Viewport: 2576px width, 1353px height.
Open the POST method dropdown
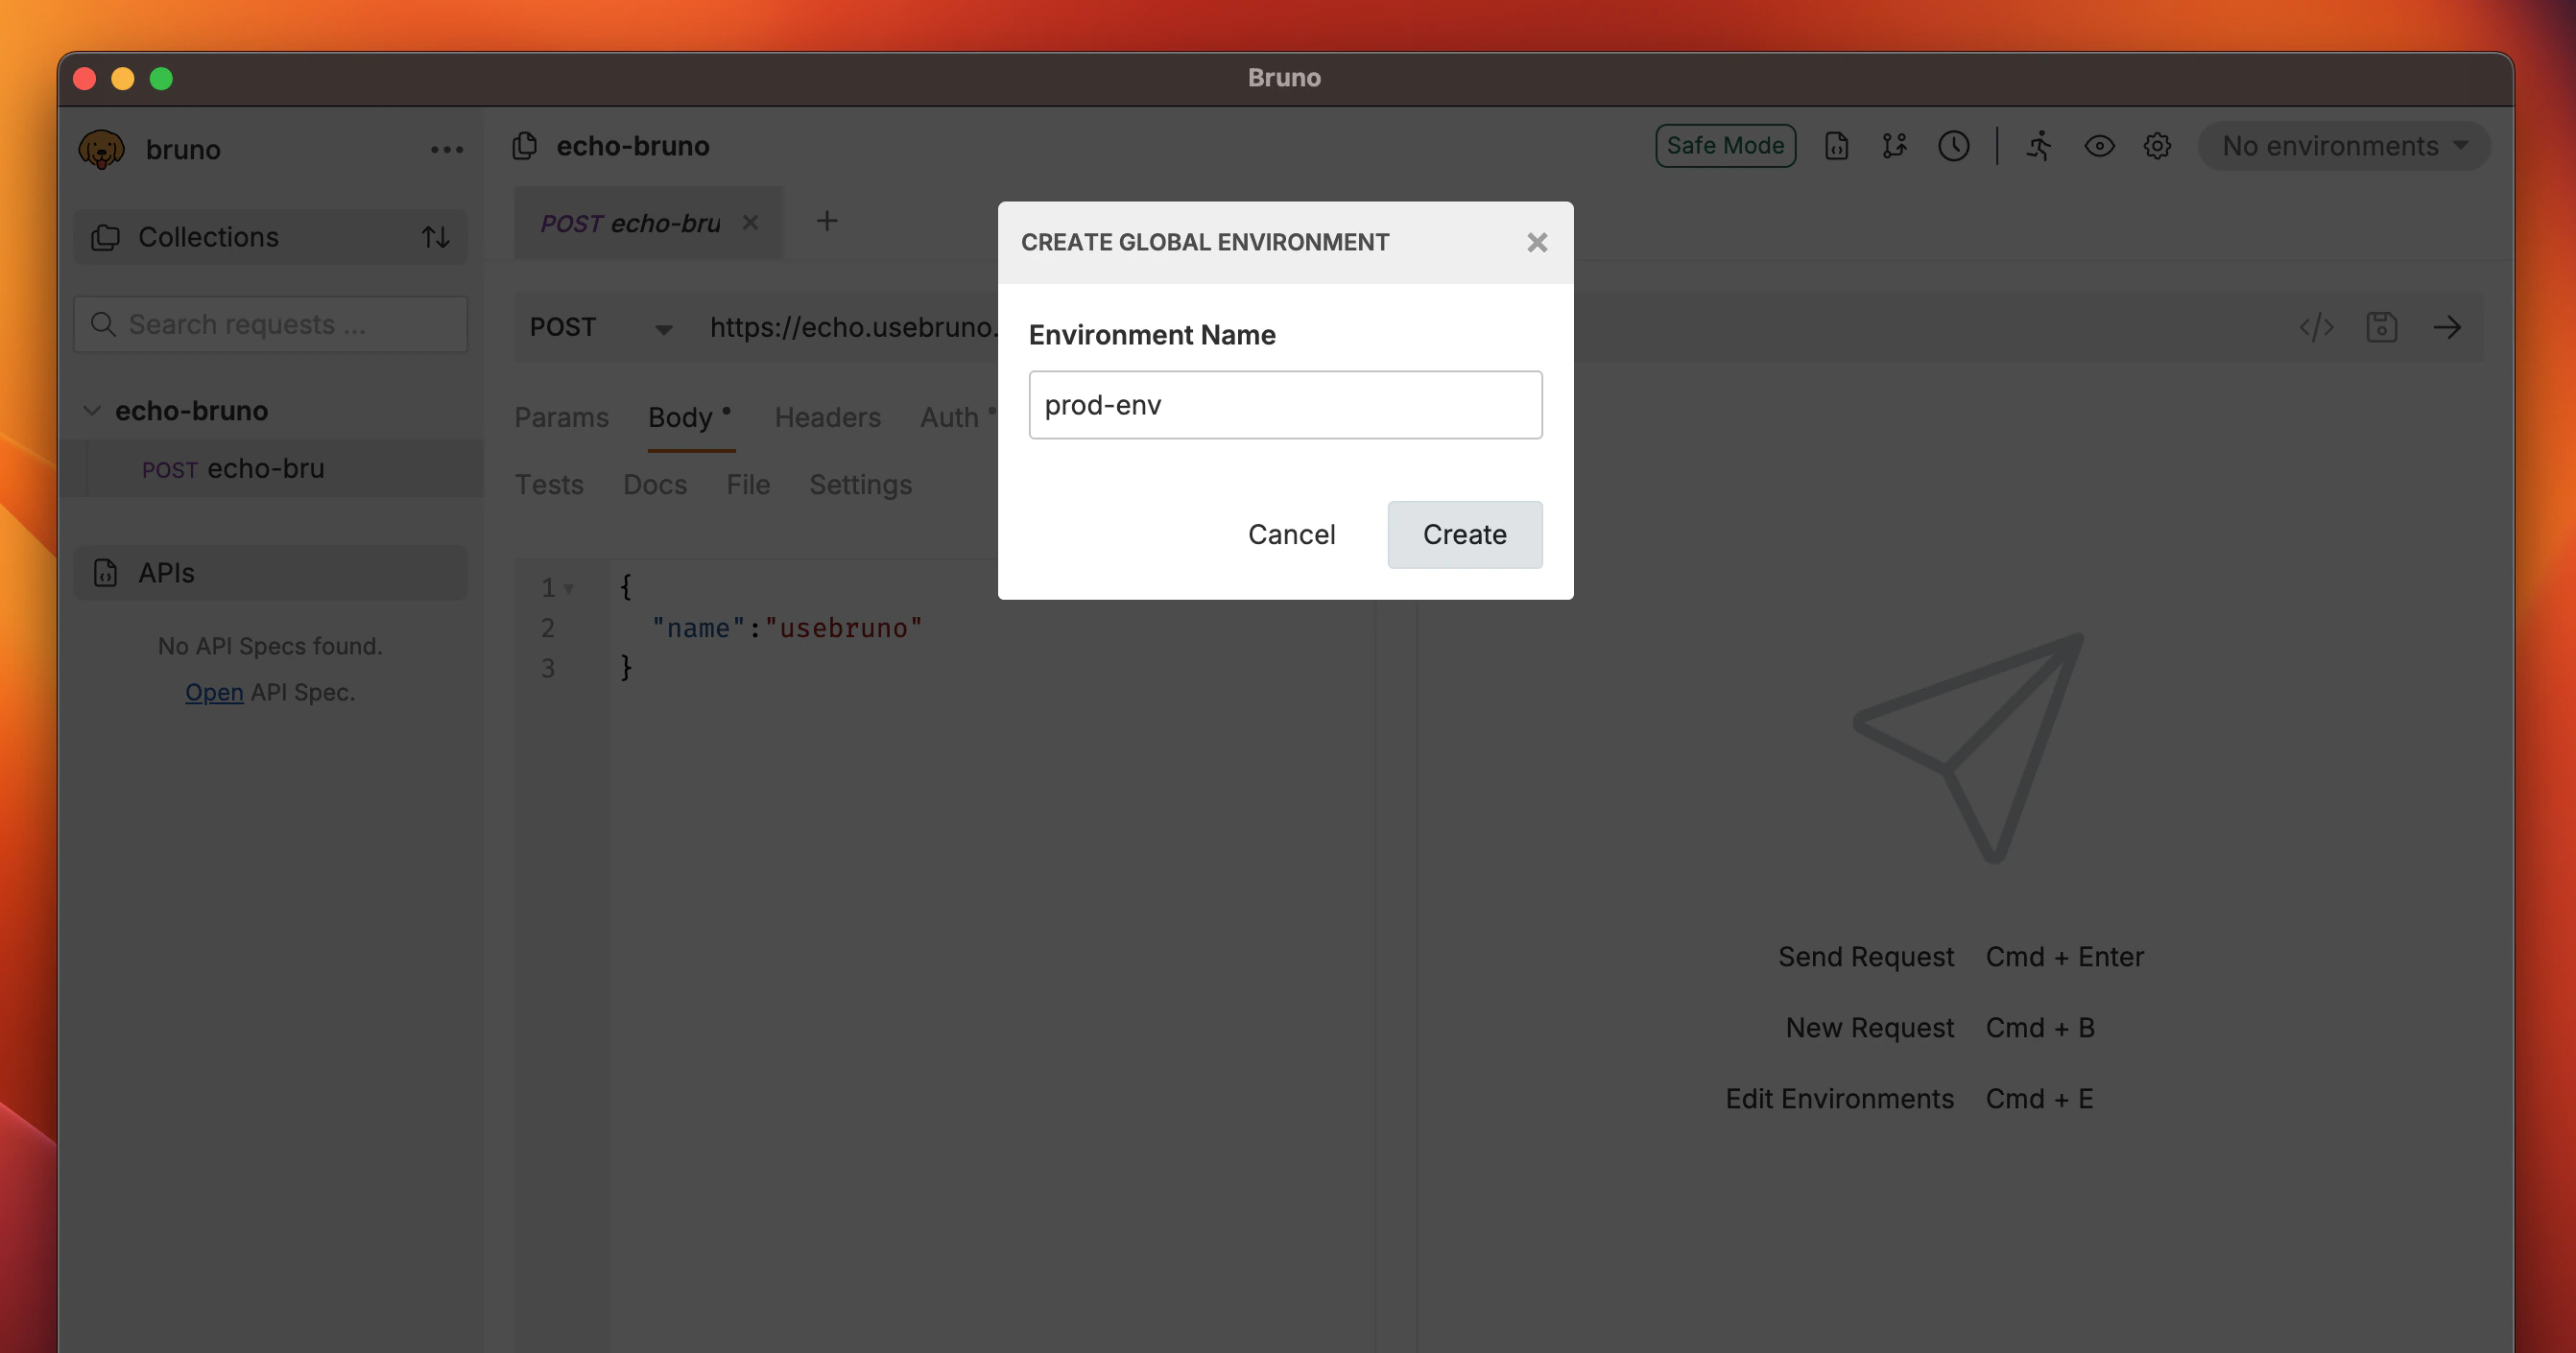[x=600, y=327]
